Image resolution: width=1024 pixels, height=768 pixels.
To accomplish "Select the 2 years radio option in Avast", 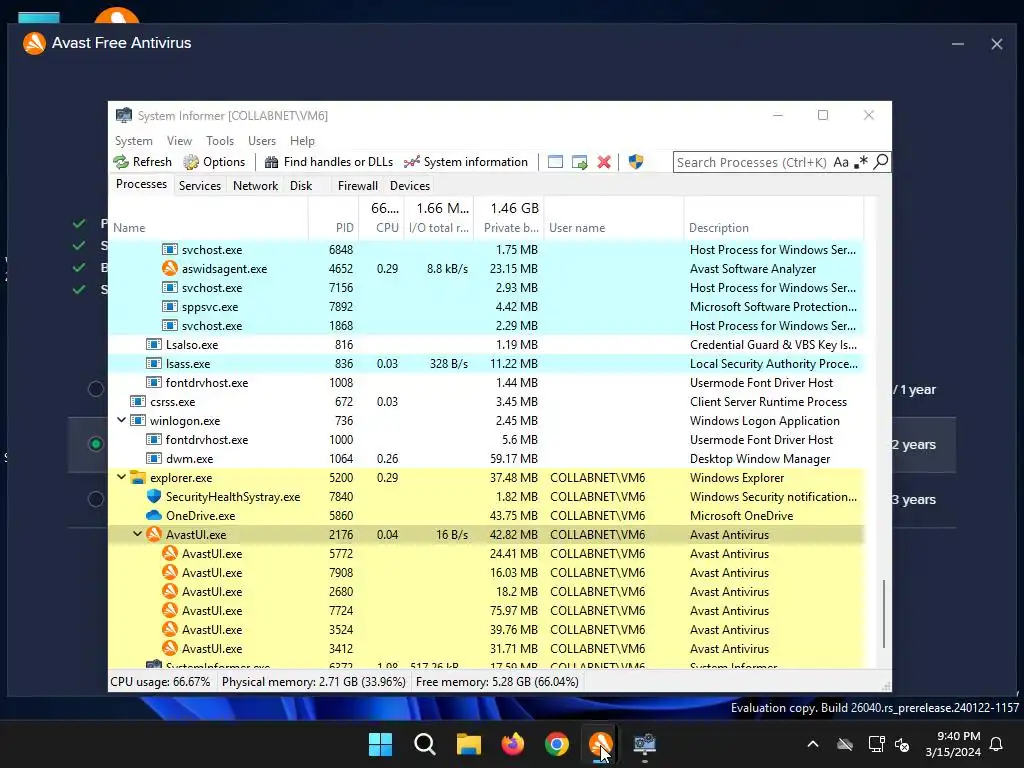I will 96,444.
